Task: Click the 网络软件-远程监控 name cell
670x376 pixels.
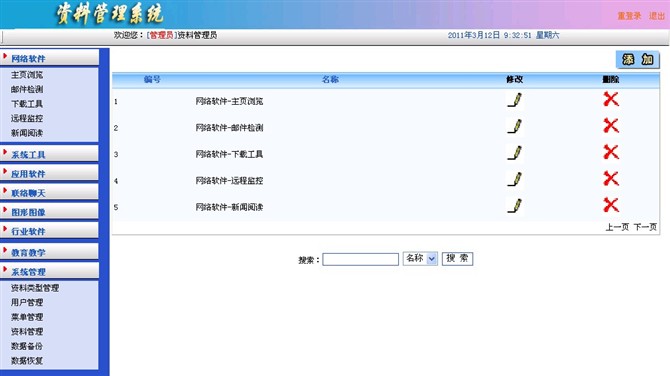Action: tap(229, 181)
